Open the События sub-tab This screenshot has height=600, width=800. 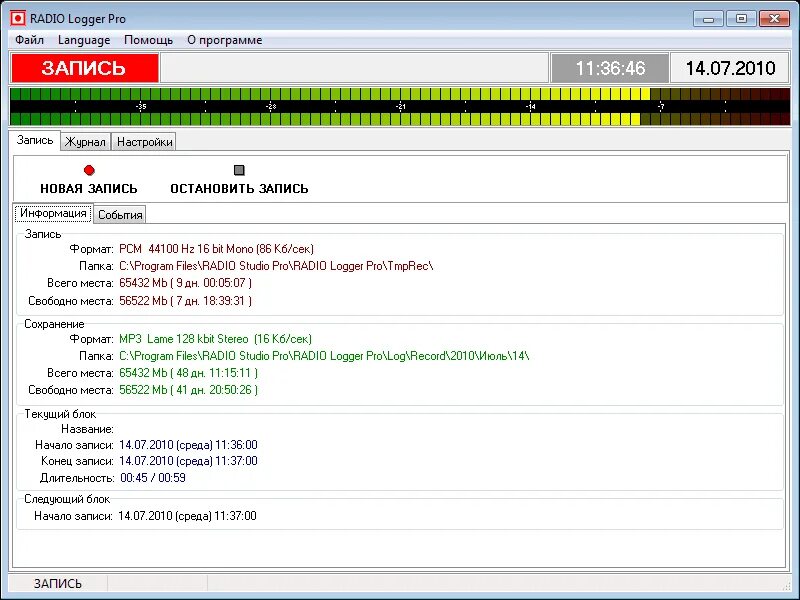tap(120, 215)
